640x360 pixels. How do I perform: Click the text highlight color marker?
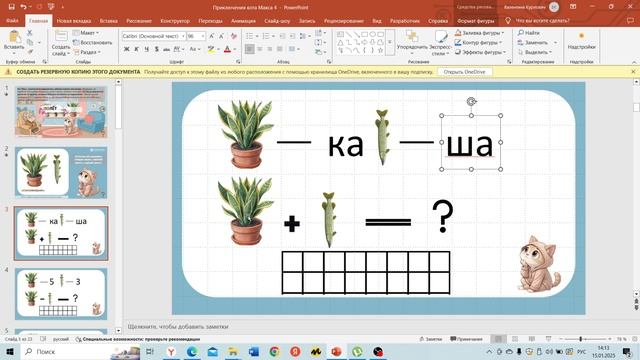click(211, 49)
